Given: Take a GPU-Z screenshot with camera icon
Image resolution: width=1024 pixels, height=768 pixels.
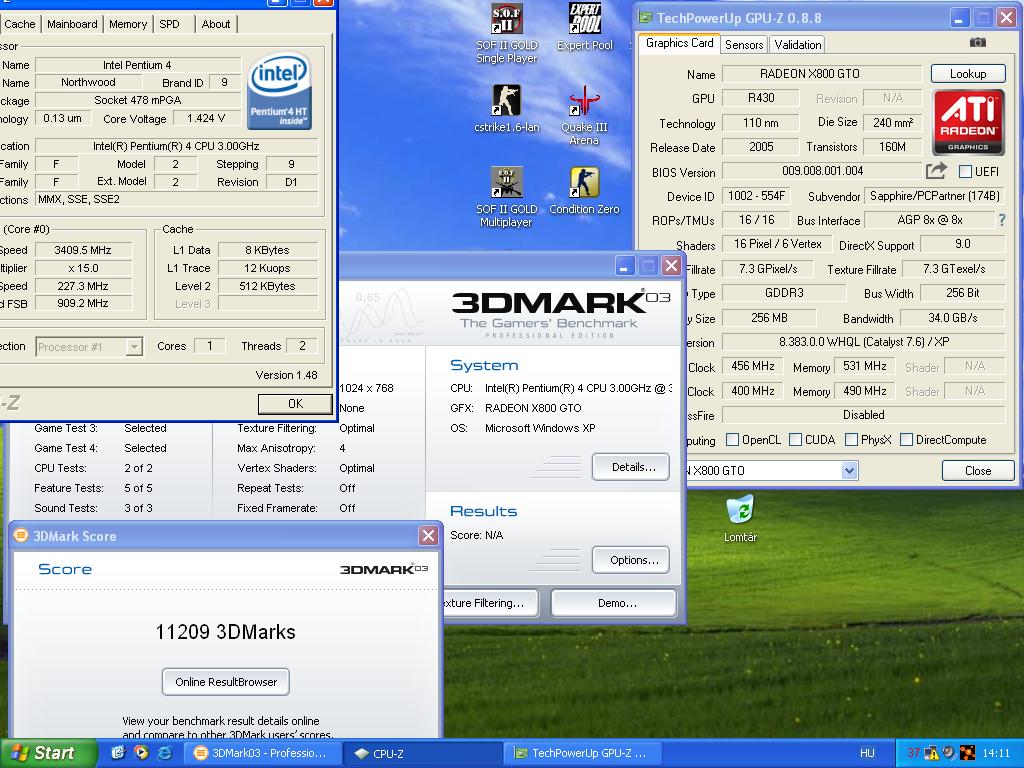Looking at the screenshot, I should (x=978, y=42).
